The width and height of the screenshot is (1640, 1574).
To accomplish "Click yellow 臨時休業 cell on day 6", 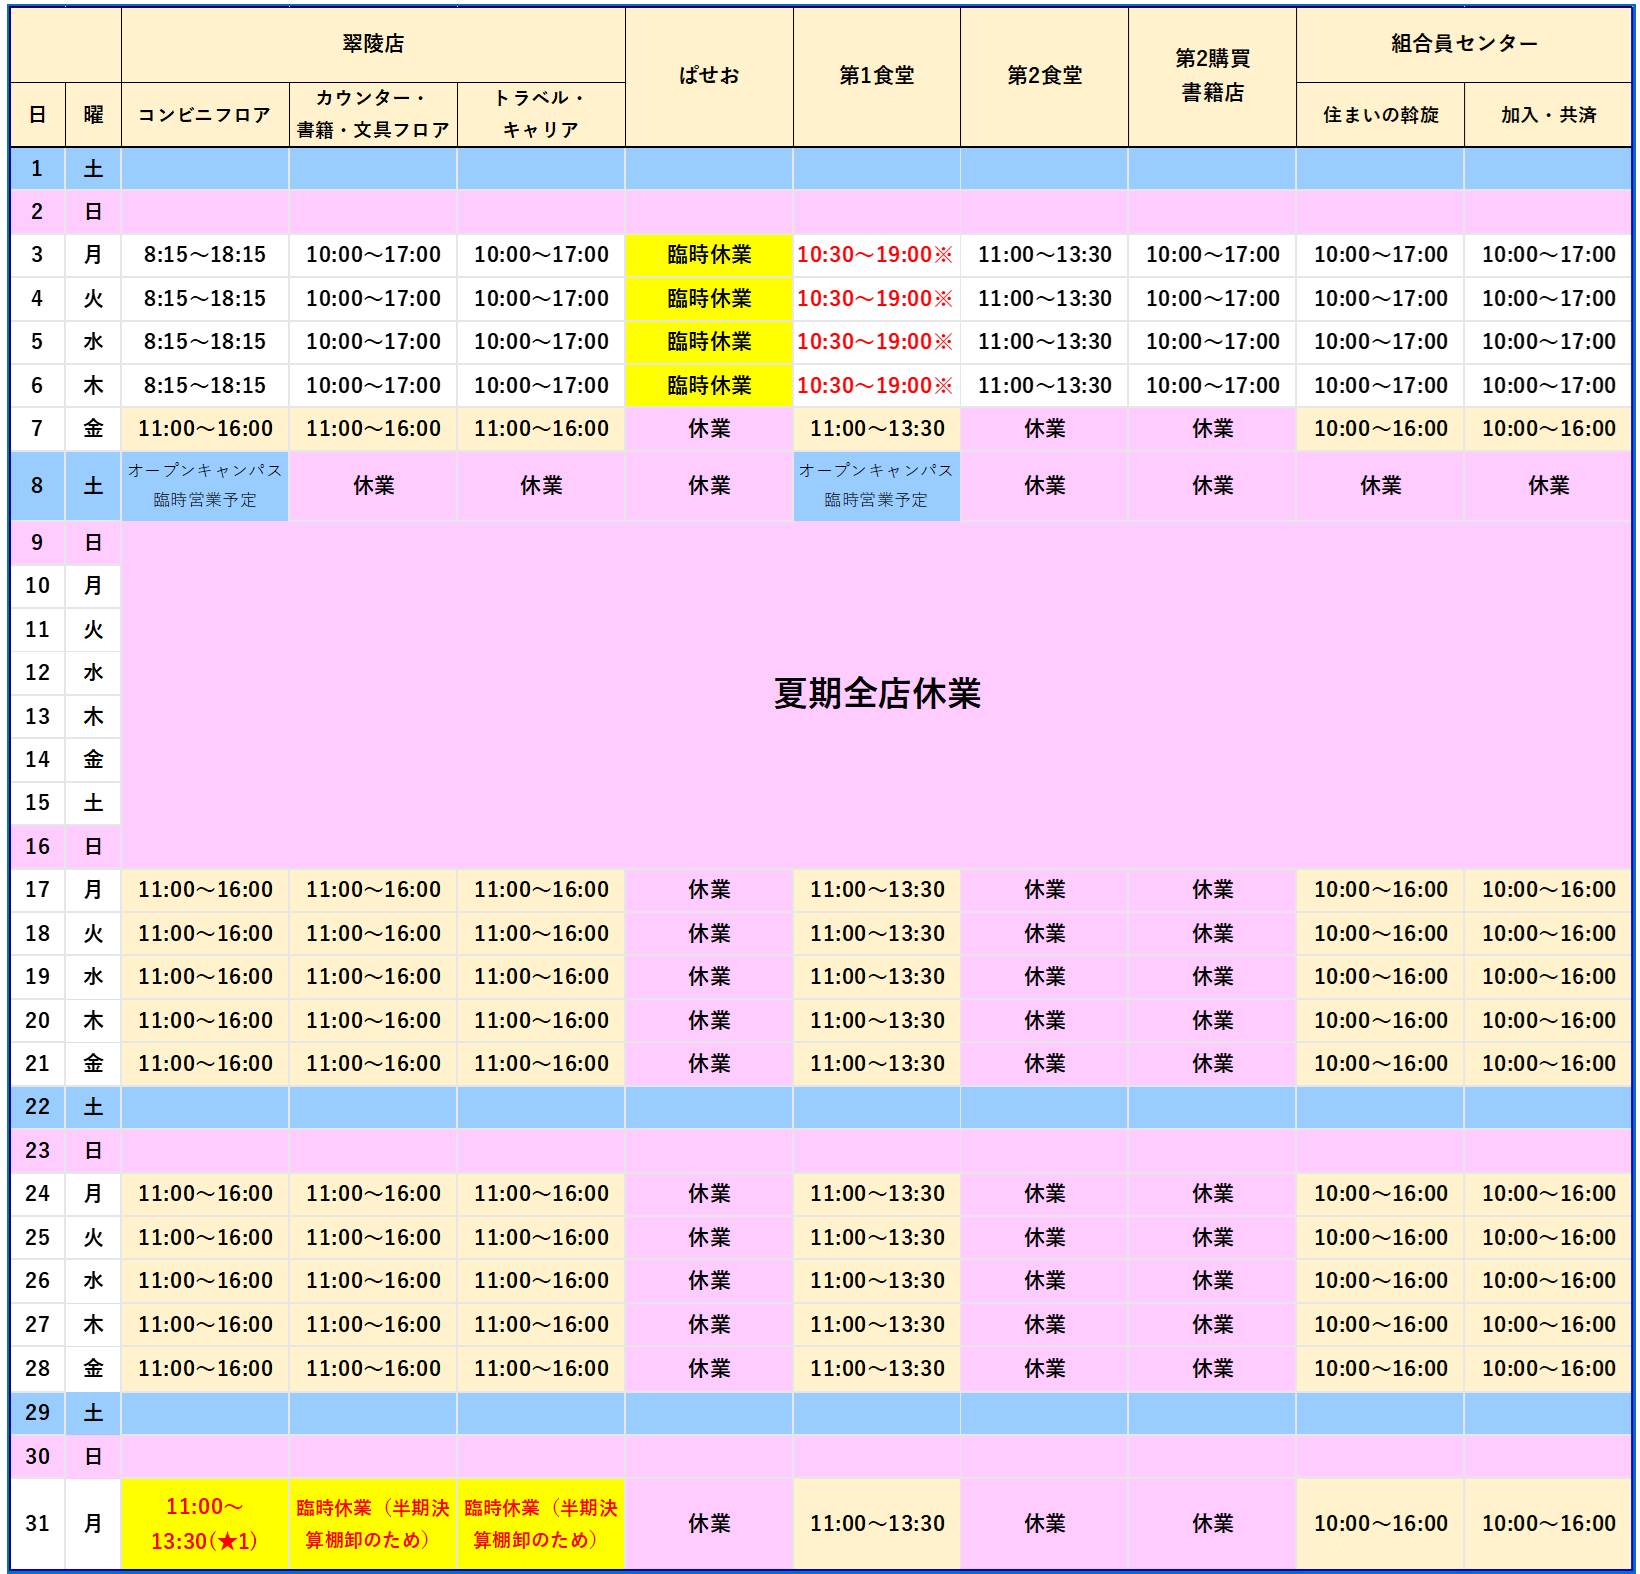I will click(x=709, y=386).
